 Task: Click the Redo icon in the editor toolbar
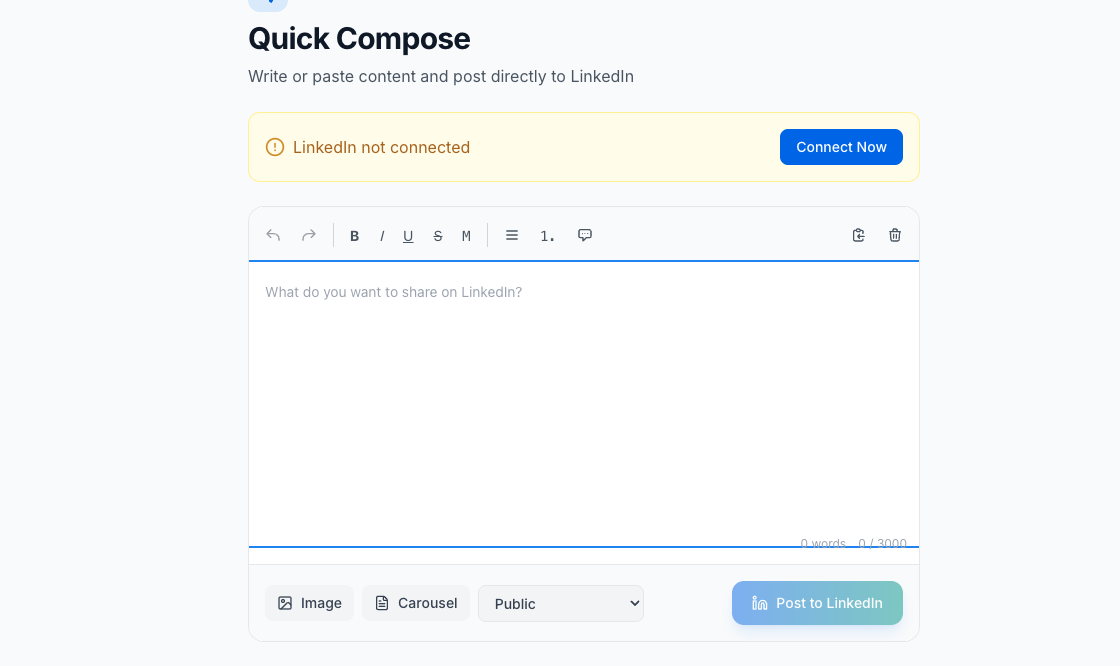[x=308, y=235]
